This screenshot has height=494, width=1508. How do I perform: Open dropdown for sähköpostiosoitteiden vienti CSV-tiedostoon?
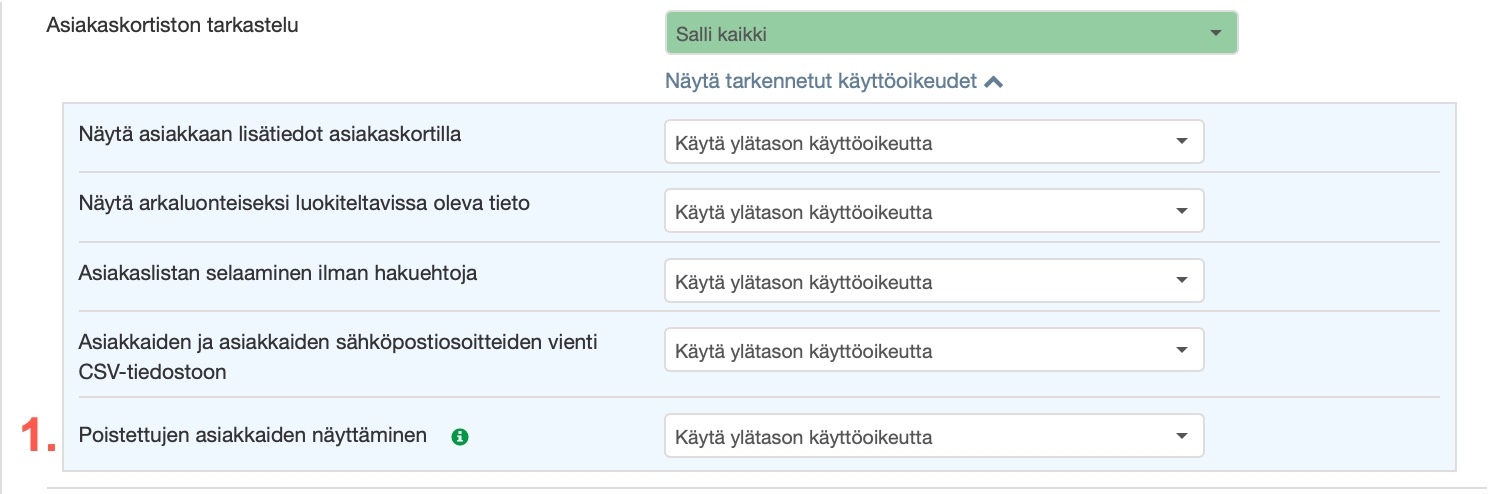[x=933, y=351]
